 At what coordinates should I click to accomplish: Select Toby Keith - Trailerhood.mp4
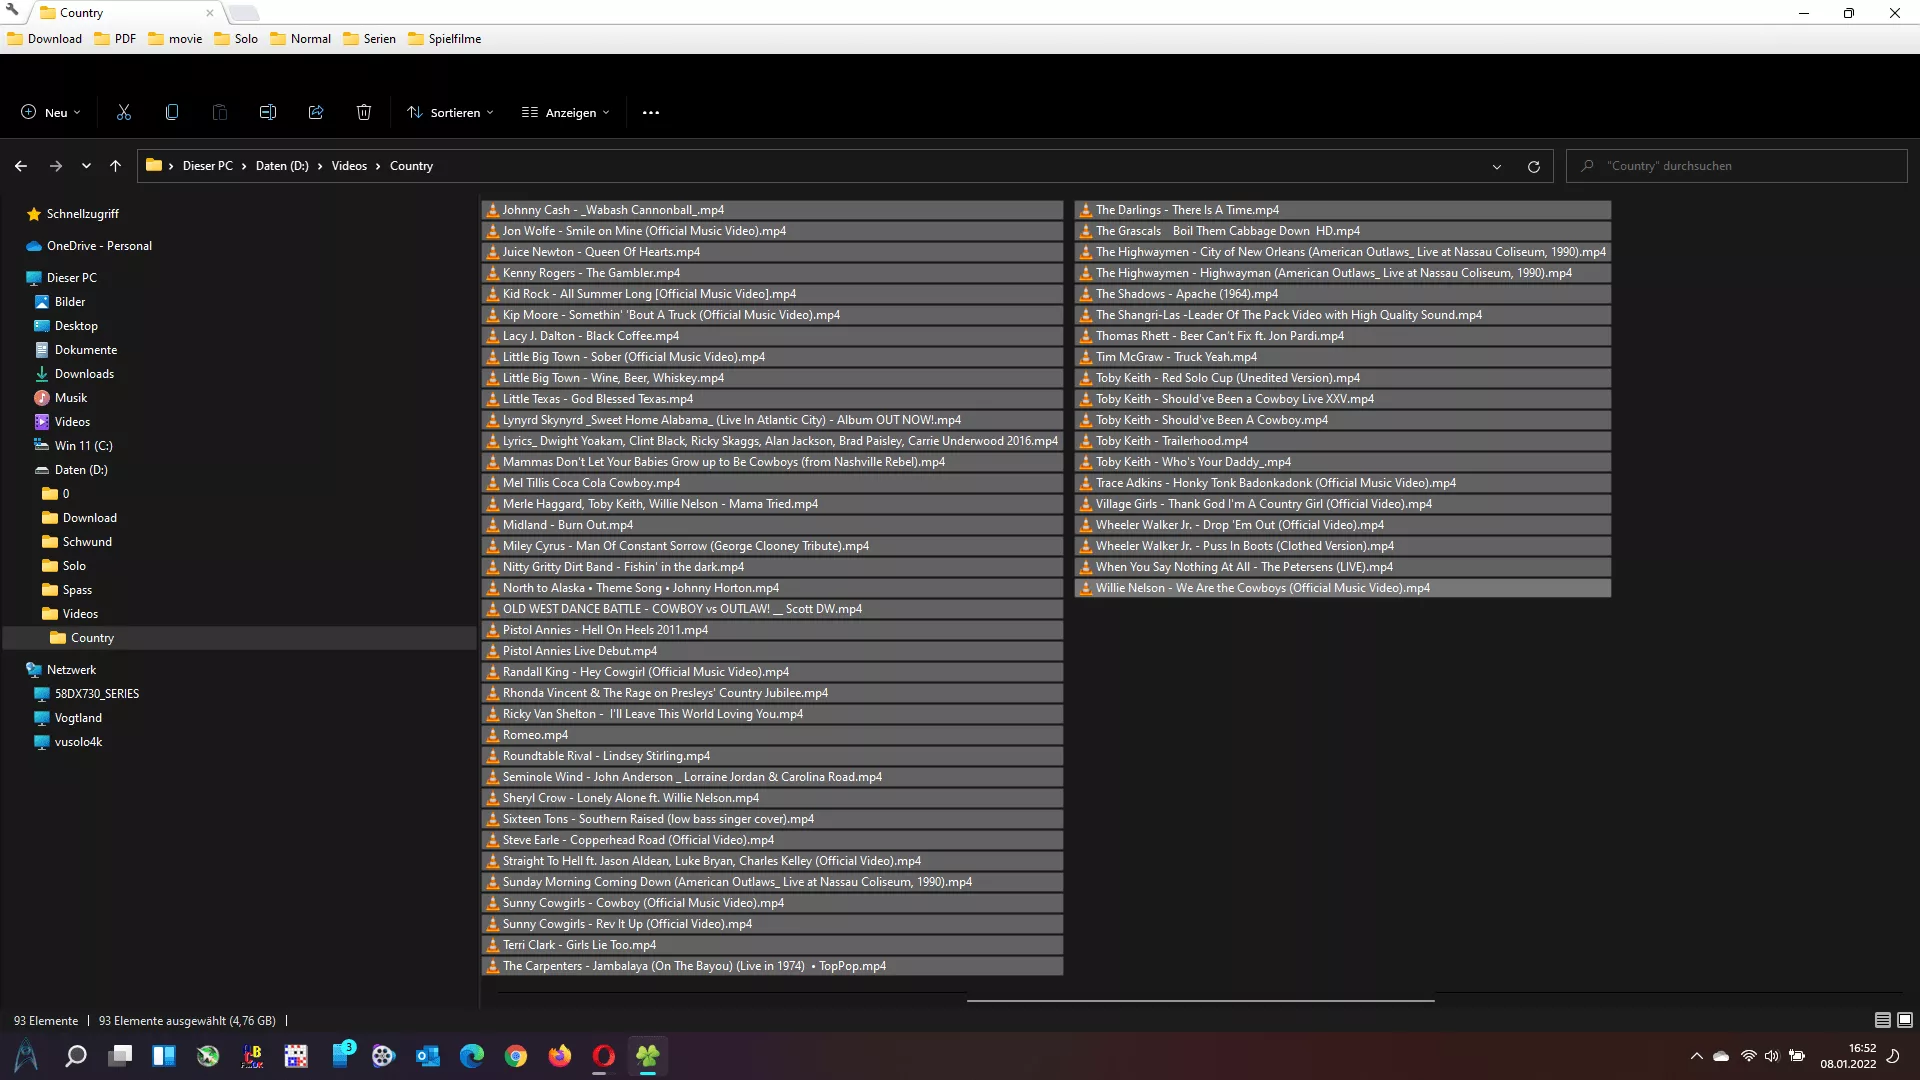1342,441
